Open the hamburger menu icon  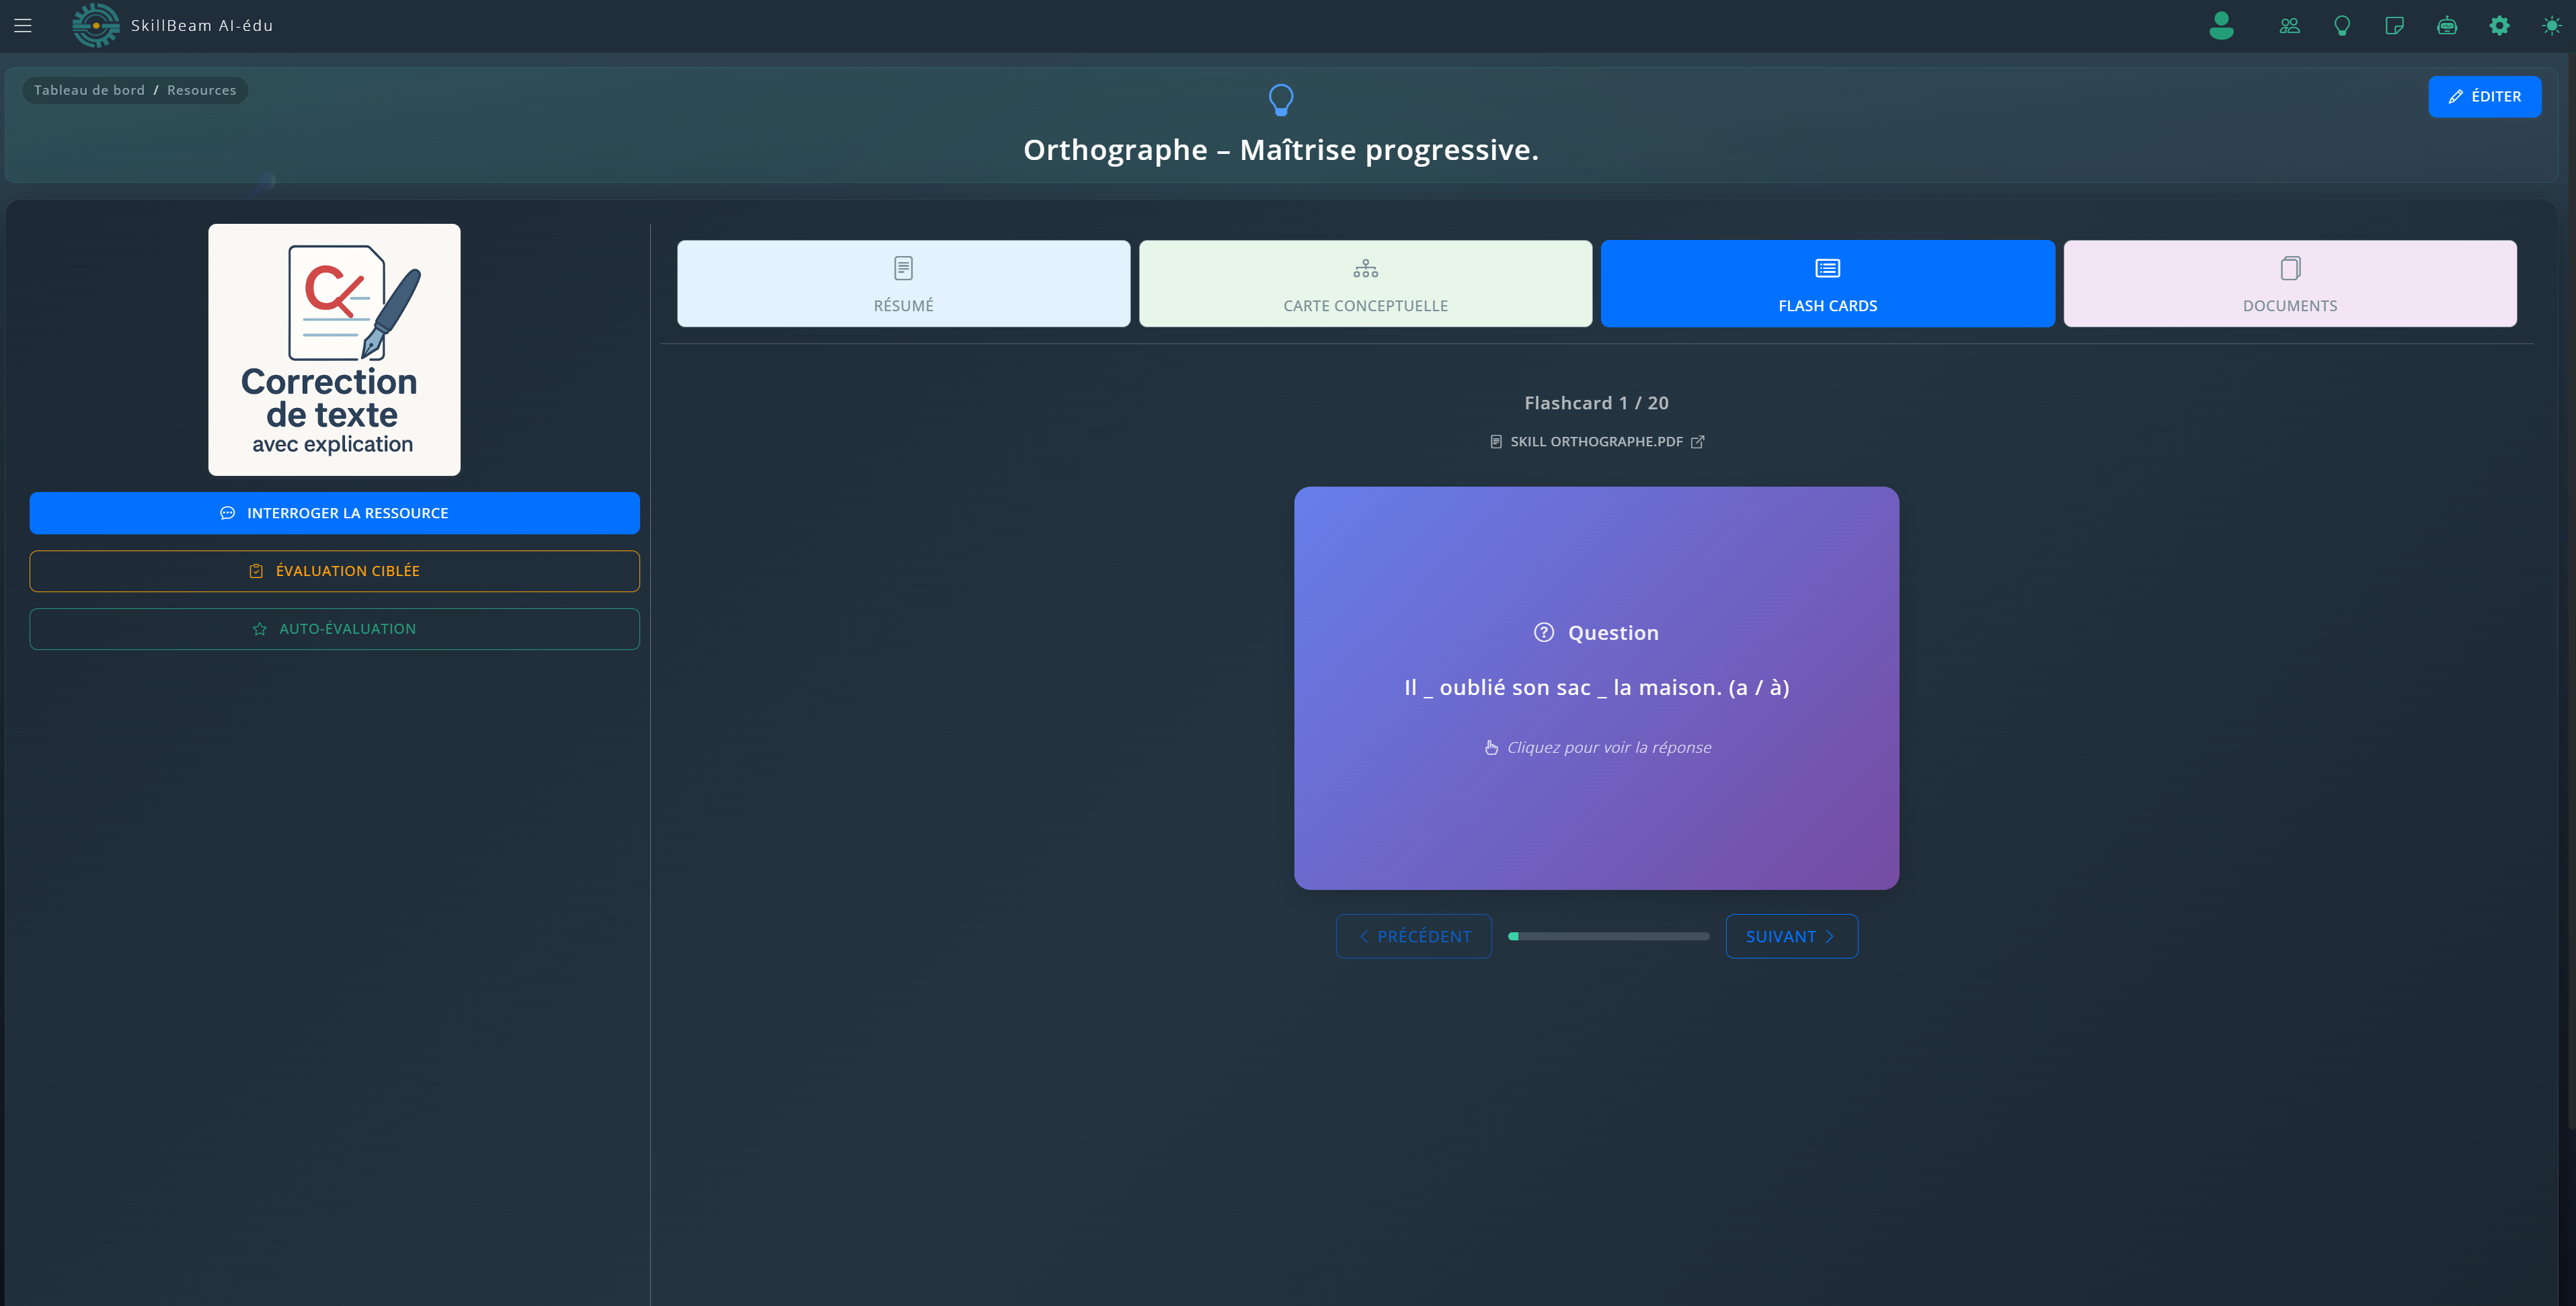point(23,26)
